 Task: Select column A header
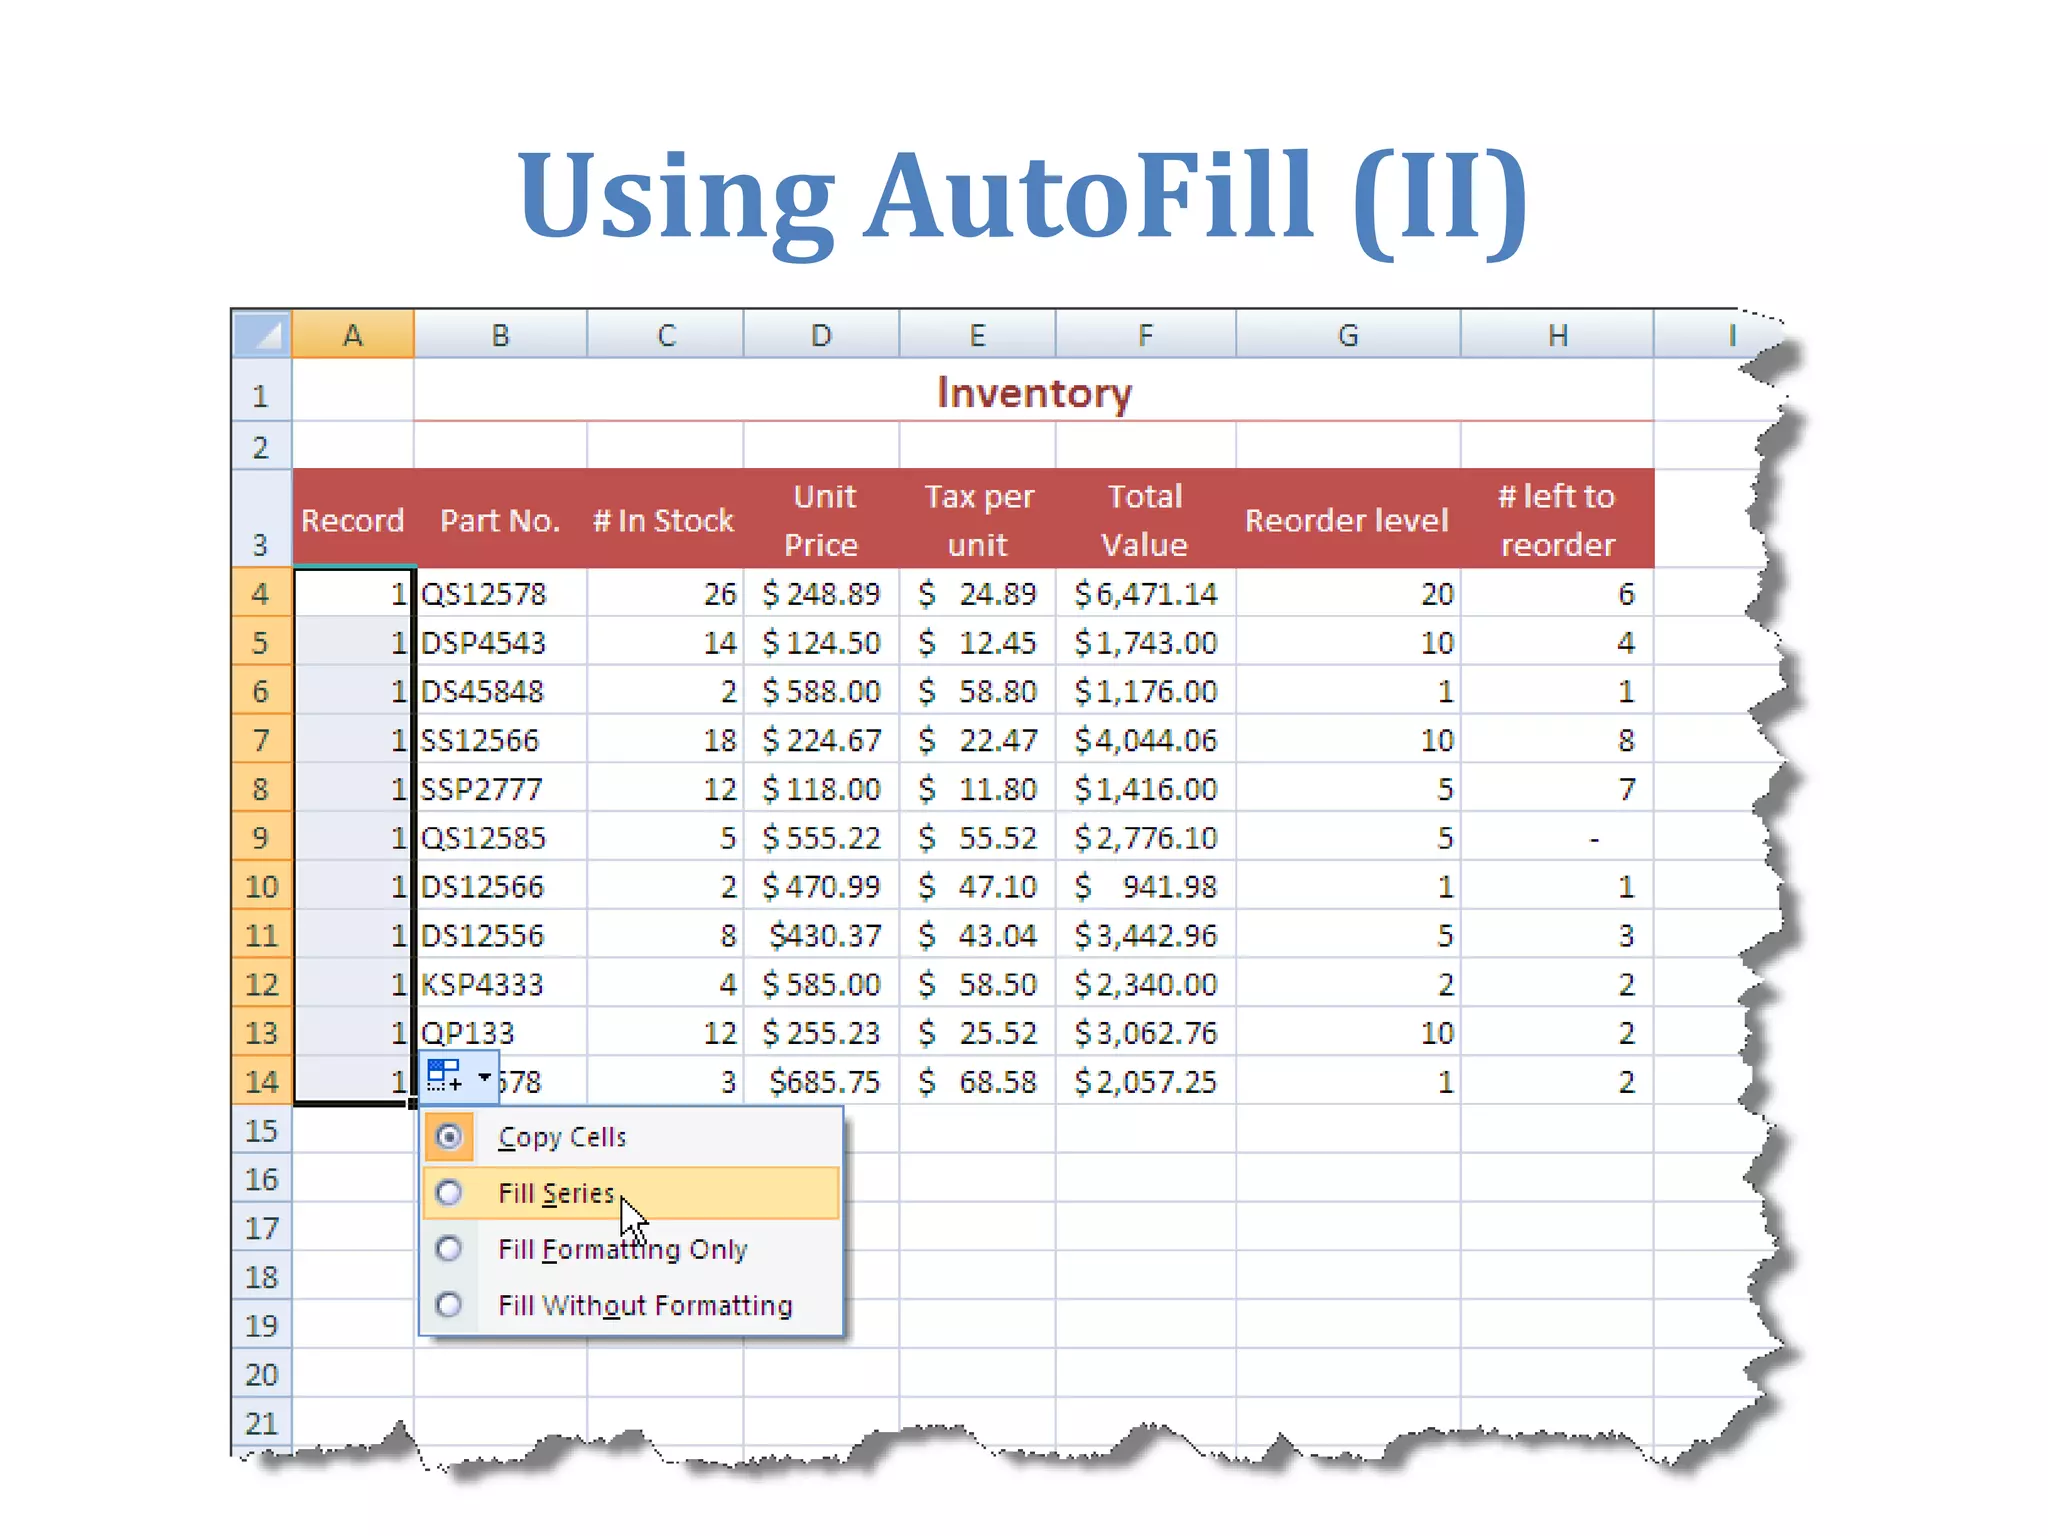point(353,334)
